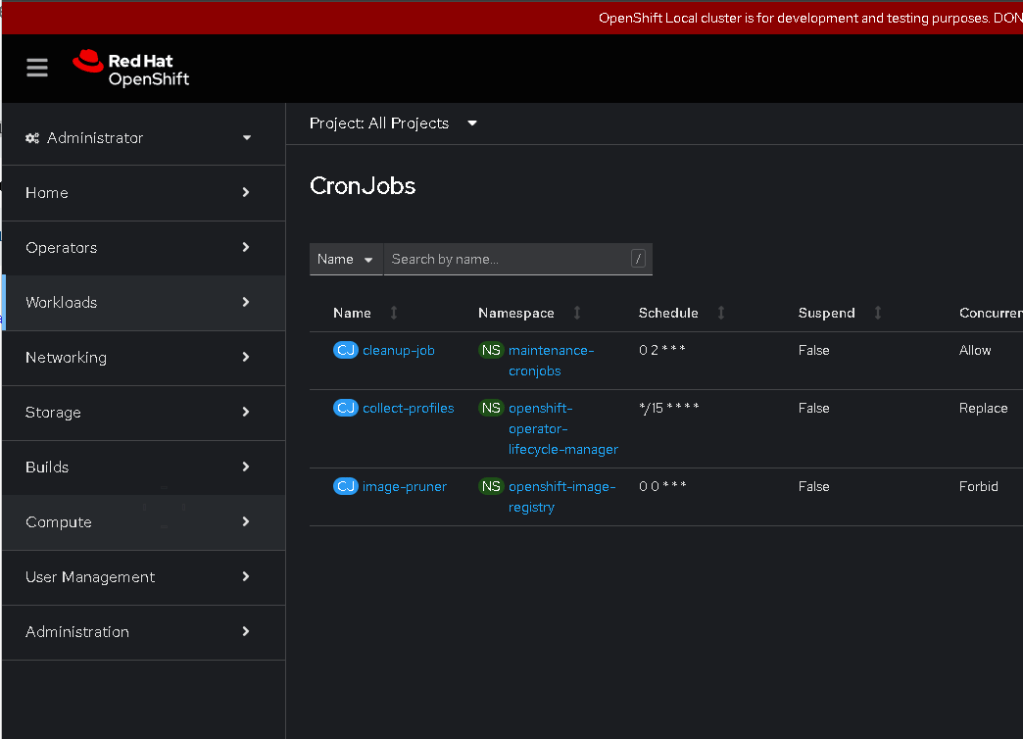Expand the User Management navigation section
Viewport: 1023px width, 739px height.
click(144, 577)
